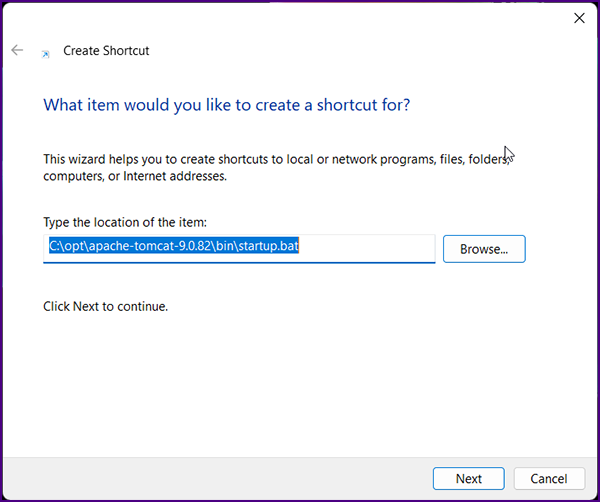600x502 pixels.
Task: Click the gray footer area left of Next
Action: click(x=214, y=478)
